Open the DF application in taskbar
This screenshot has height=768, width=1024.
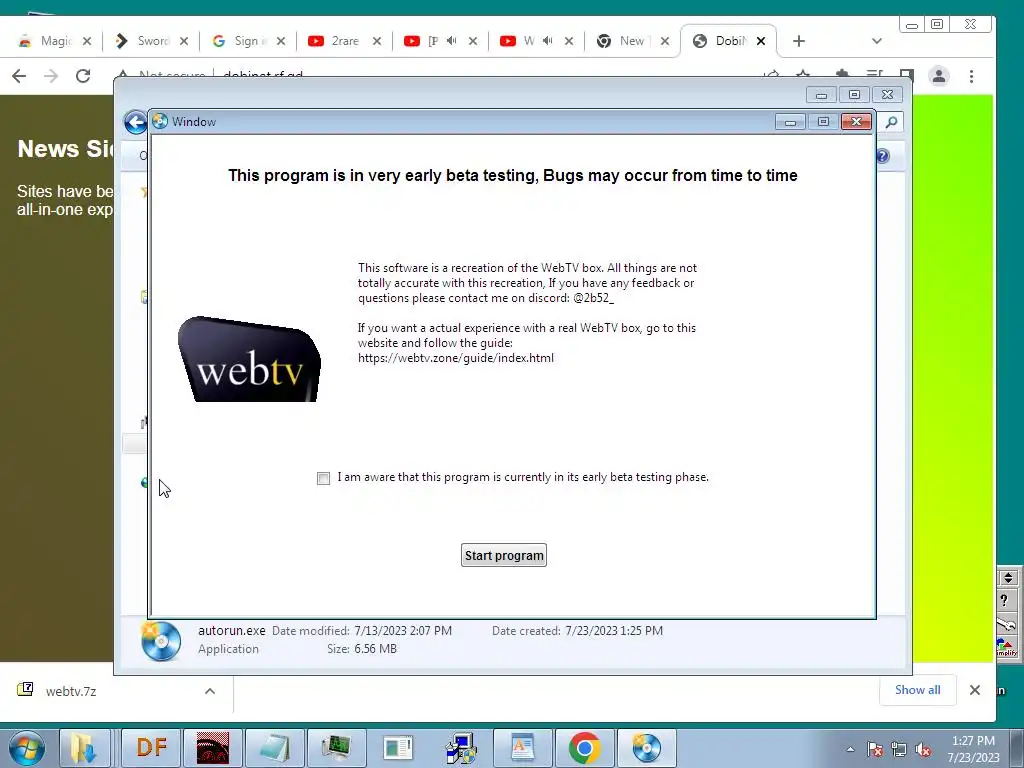coord(152,748)
